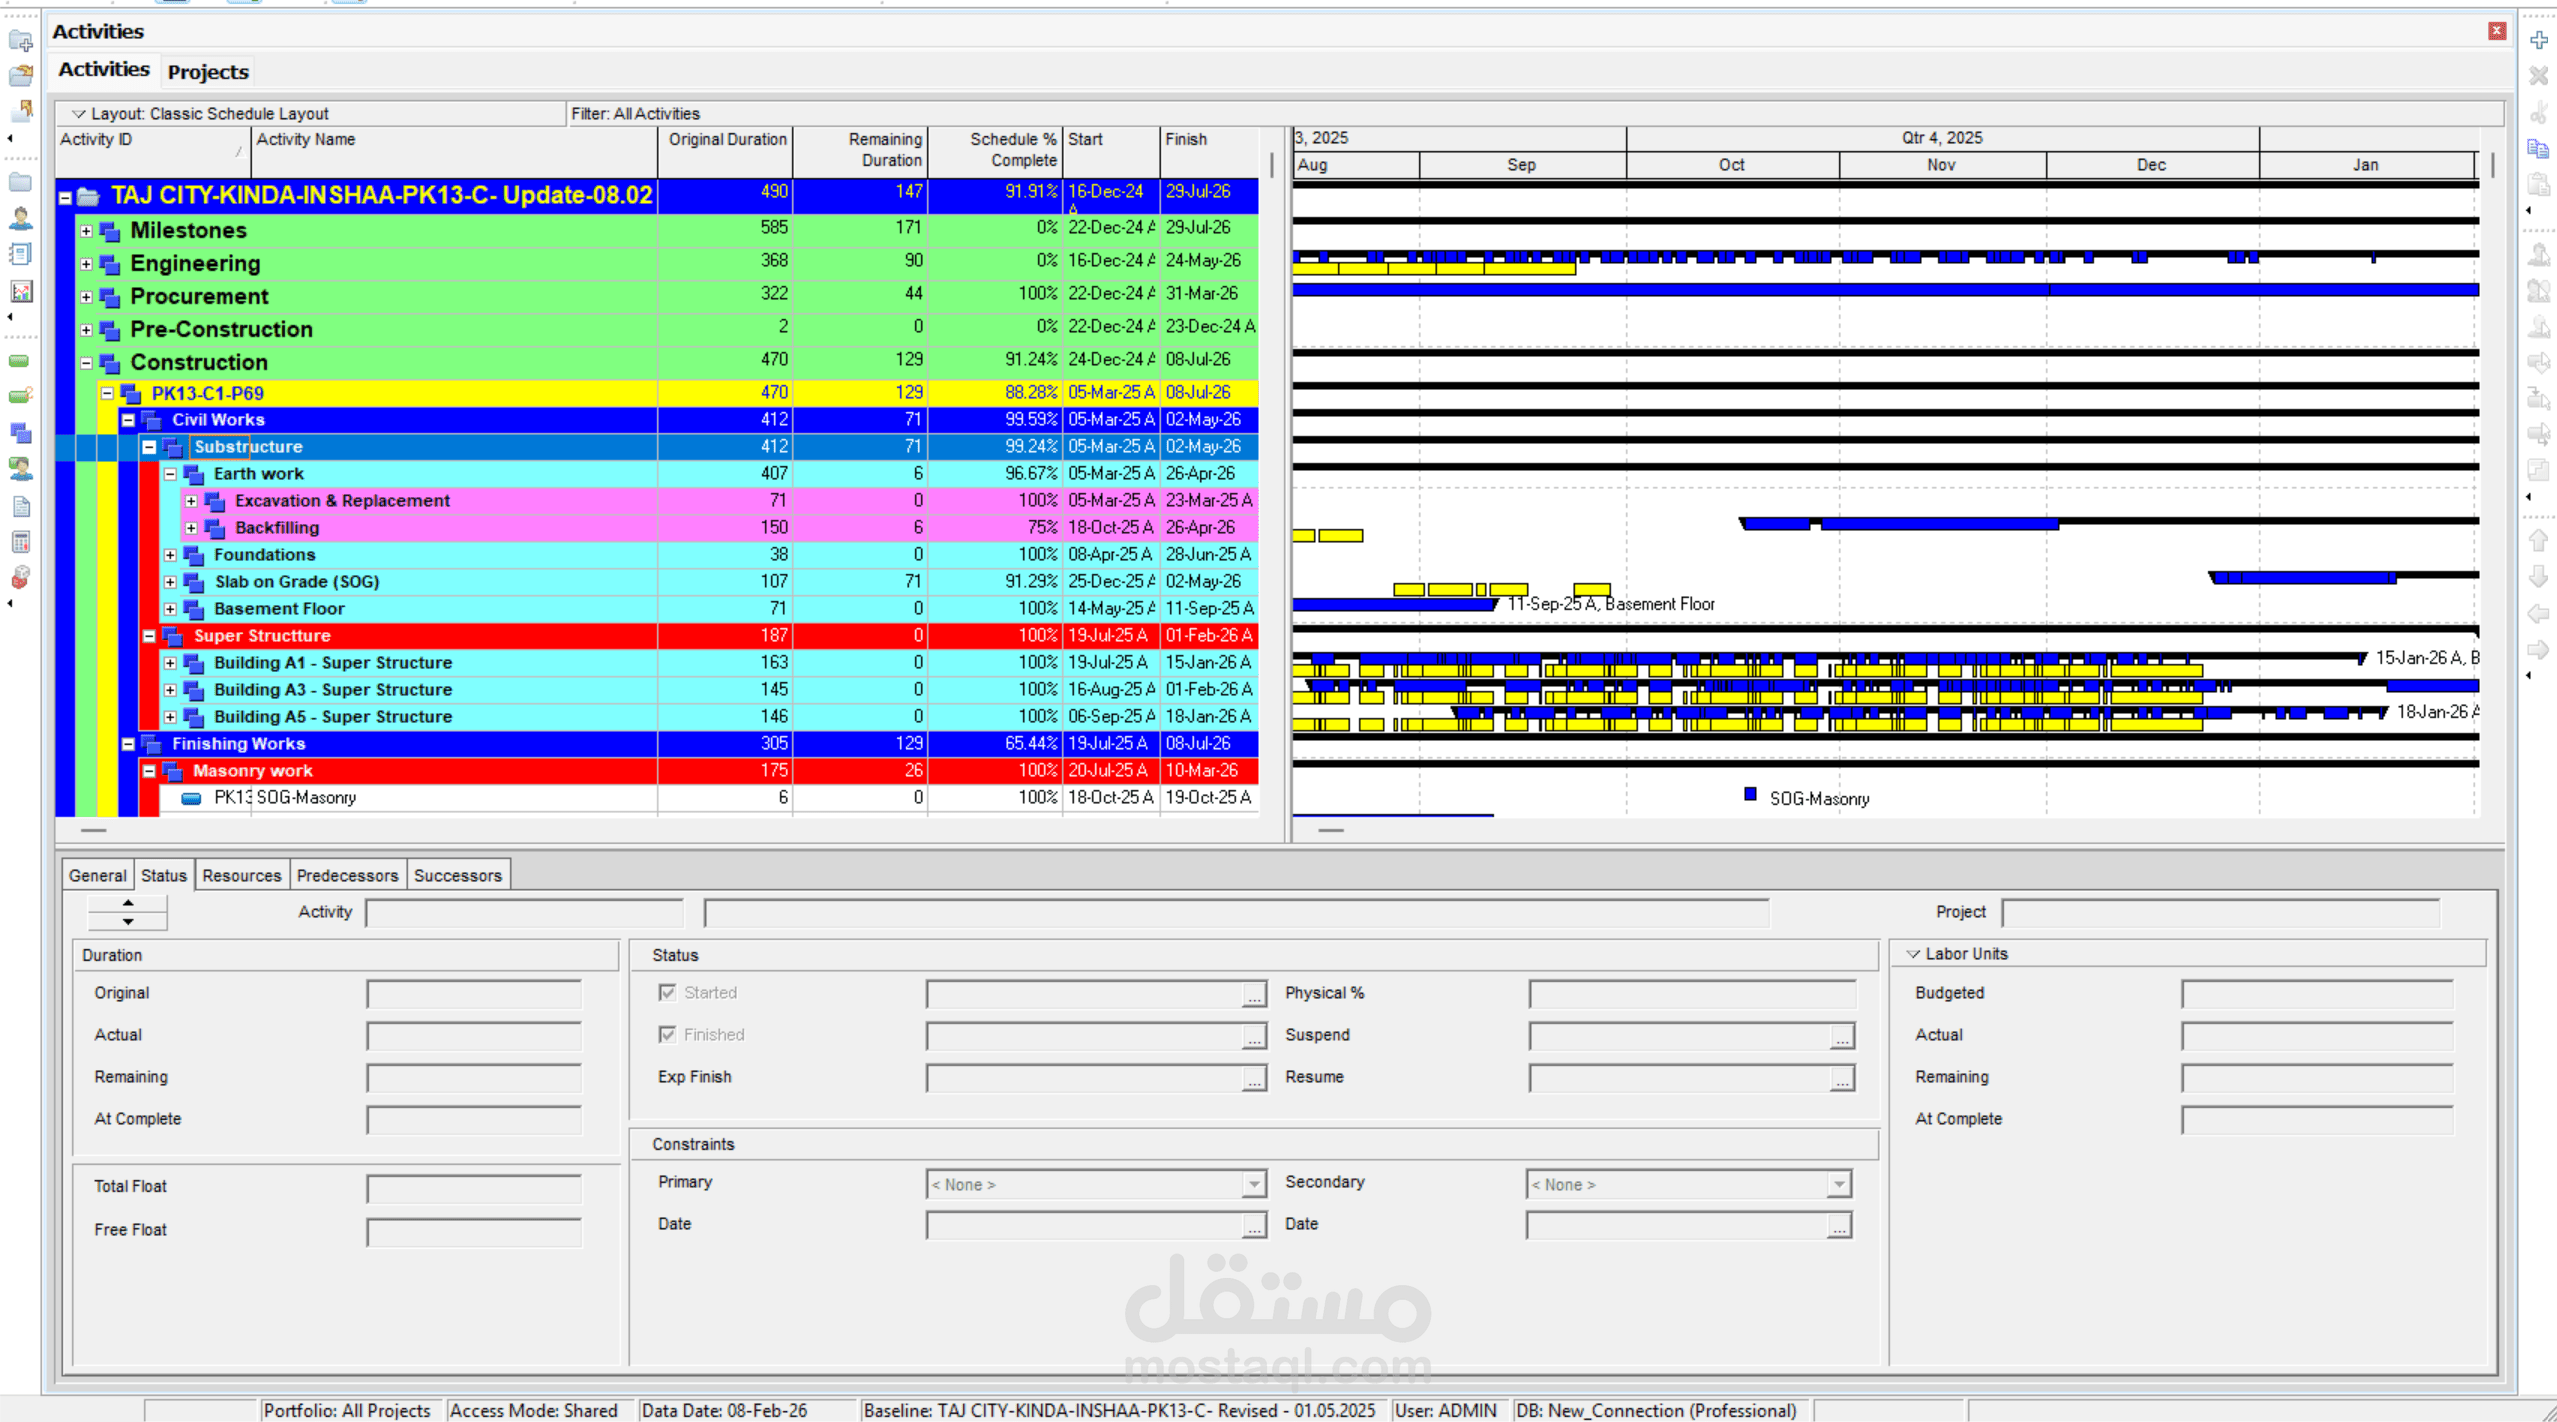Click the Gantt chart horizontal scroll handle
This screenshot has width=2557, height=1422.
[1330, 830]
